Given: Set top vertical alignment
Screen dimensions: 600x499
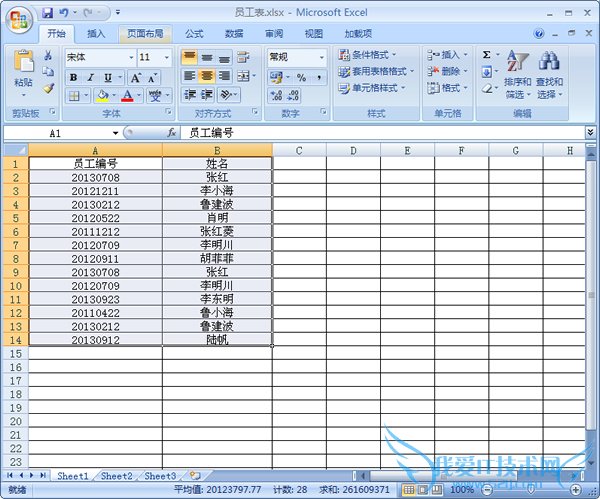Looking at the screenshot, I should [189, 58].
